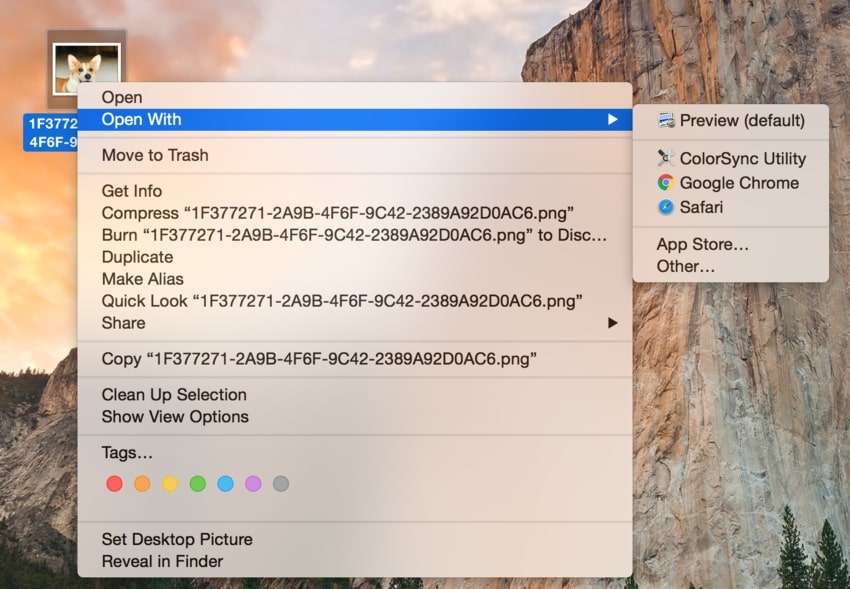Click Reveal in Finder

click(162, 561)
